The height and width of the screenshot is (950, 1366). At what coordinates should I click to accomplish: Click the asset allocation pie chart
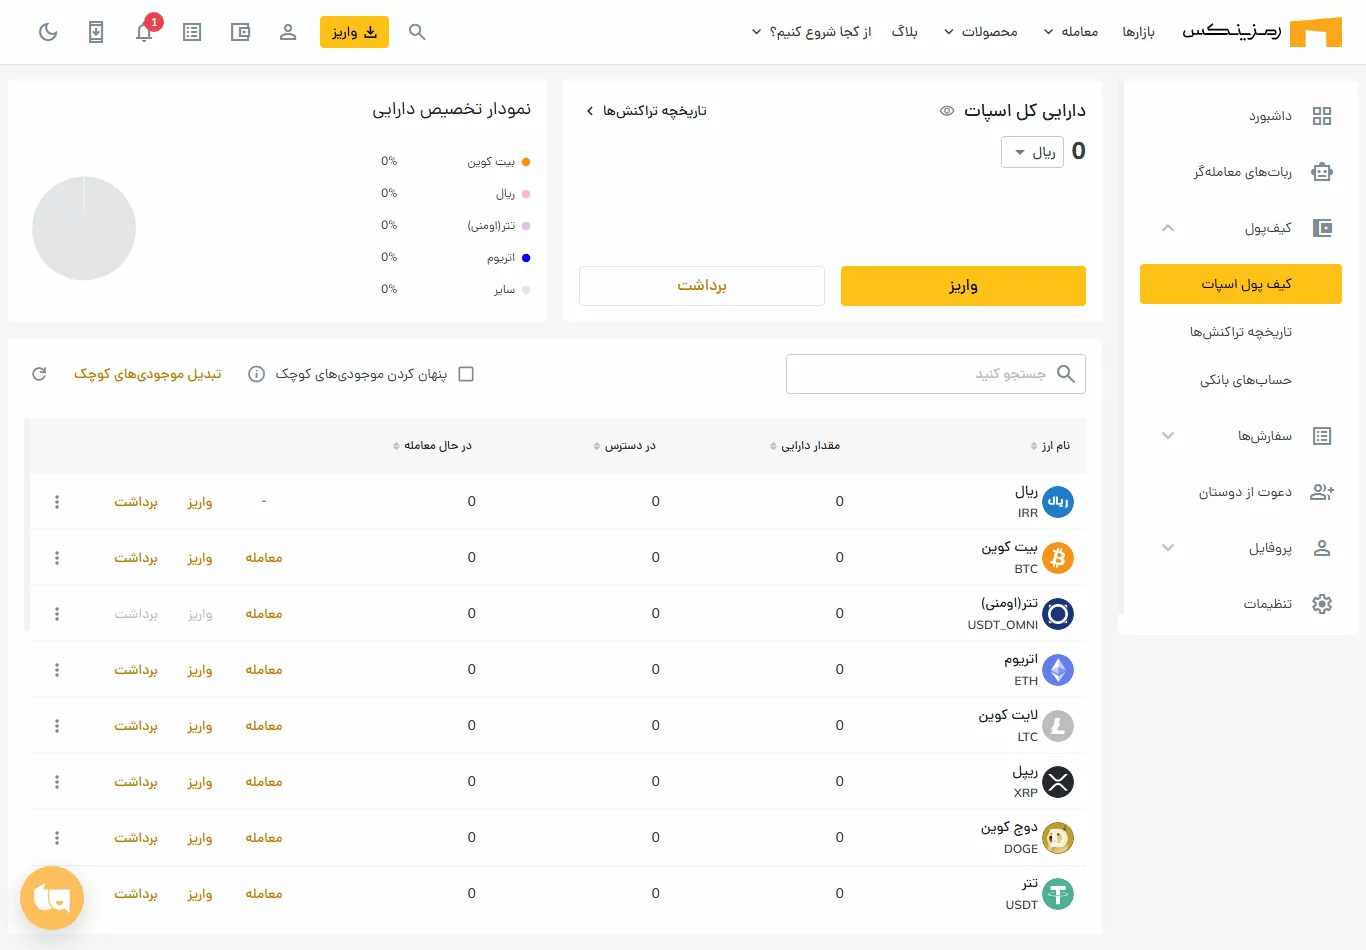[x=84, y=228]
